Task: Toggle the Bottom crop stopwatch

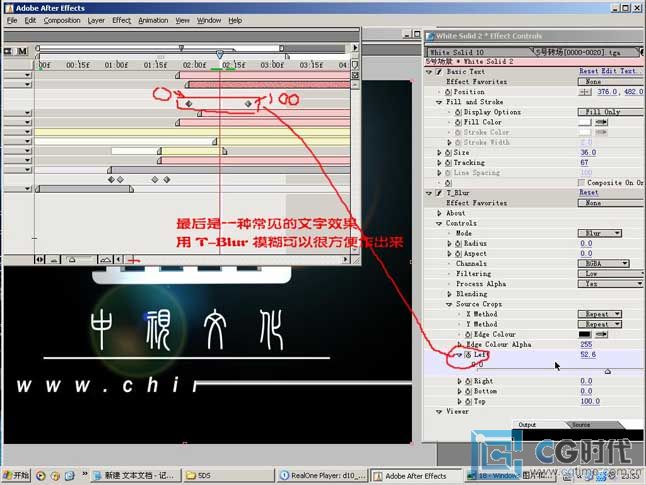Action: coord(468,391)
